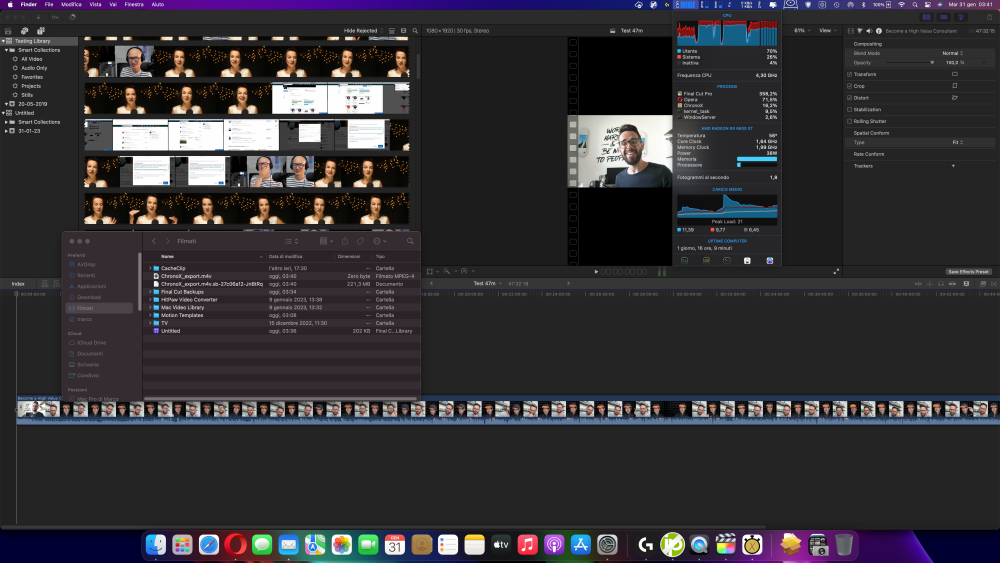This screenshot has height=563, width=1000.
Task: Uncheck the Distort checkbox
Action: click(x=849, y=98)
